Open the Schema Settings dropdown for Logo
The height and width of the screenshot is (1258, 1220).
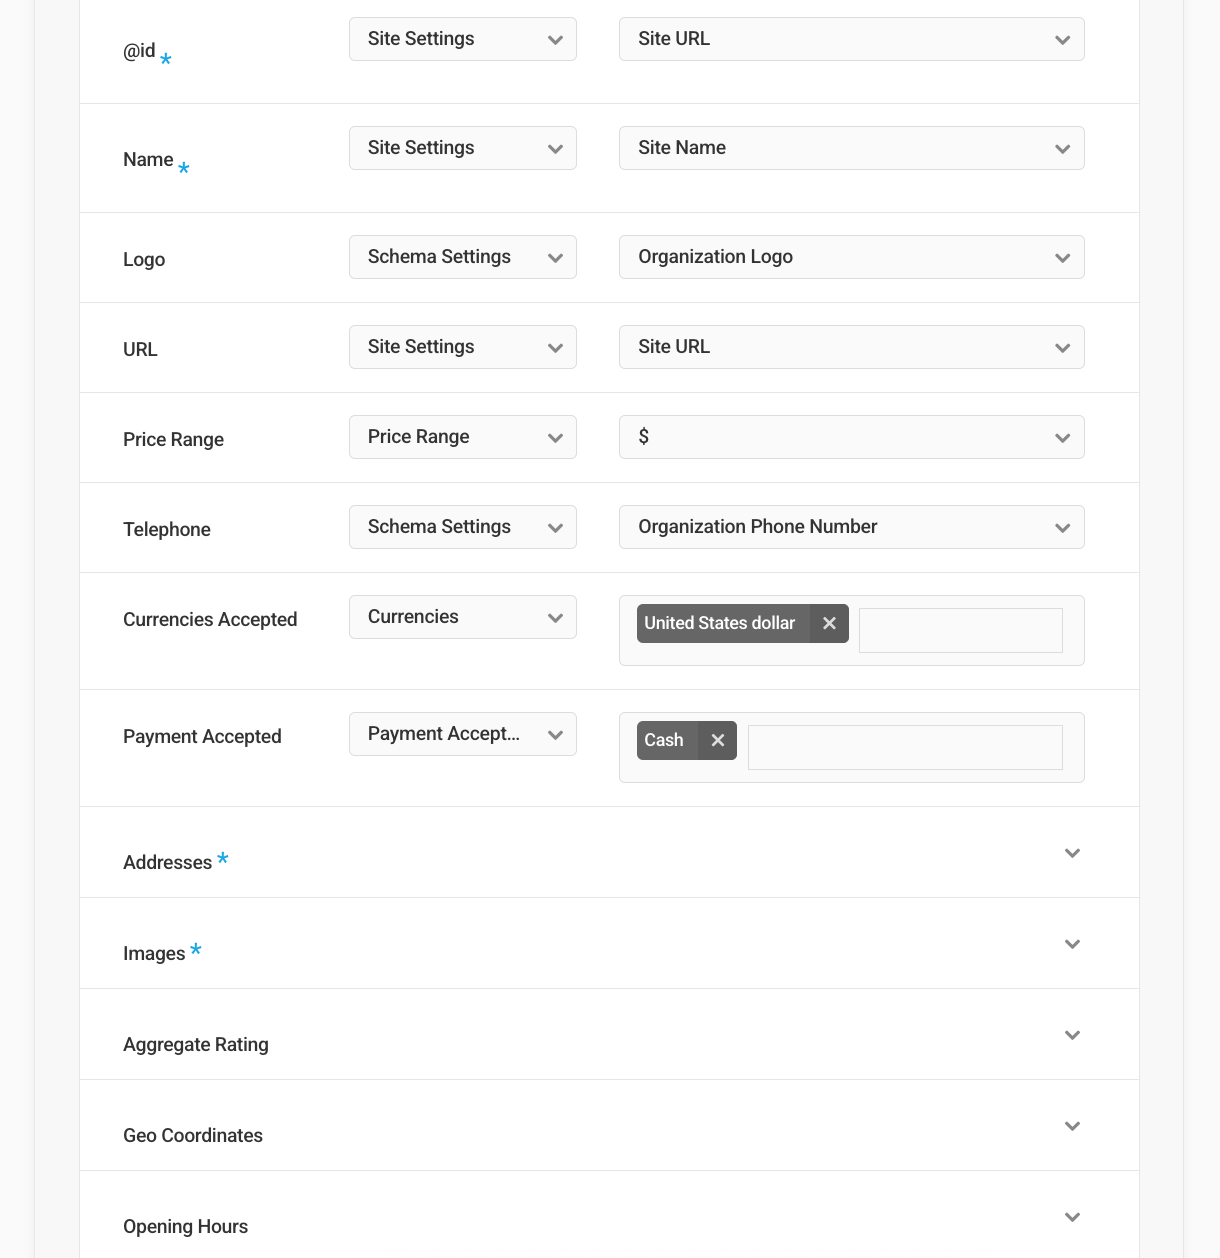click(462, 256)
